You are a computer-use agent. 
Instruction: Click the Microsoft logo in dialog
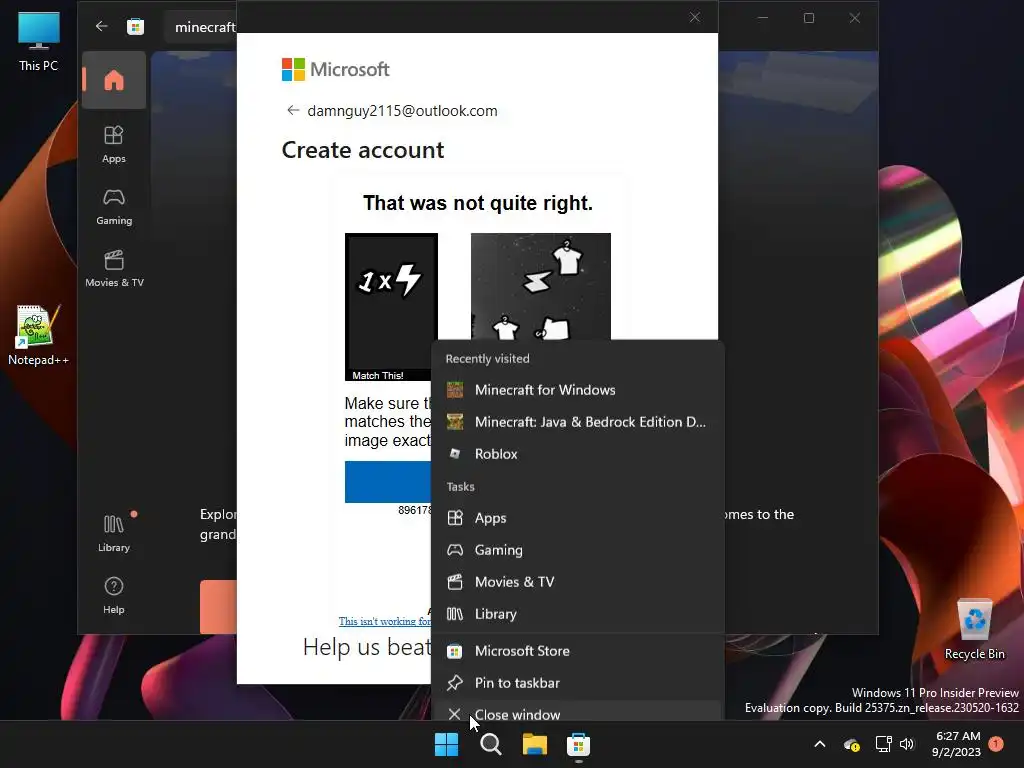pyautogui.click(x=336, y=69)
